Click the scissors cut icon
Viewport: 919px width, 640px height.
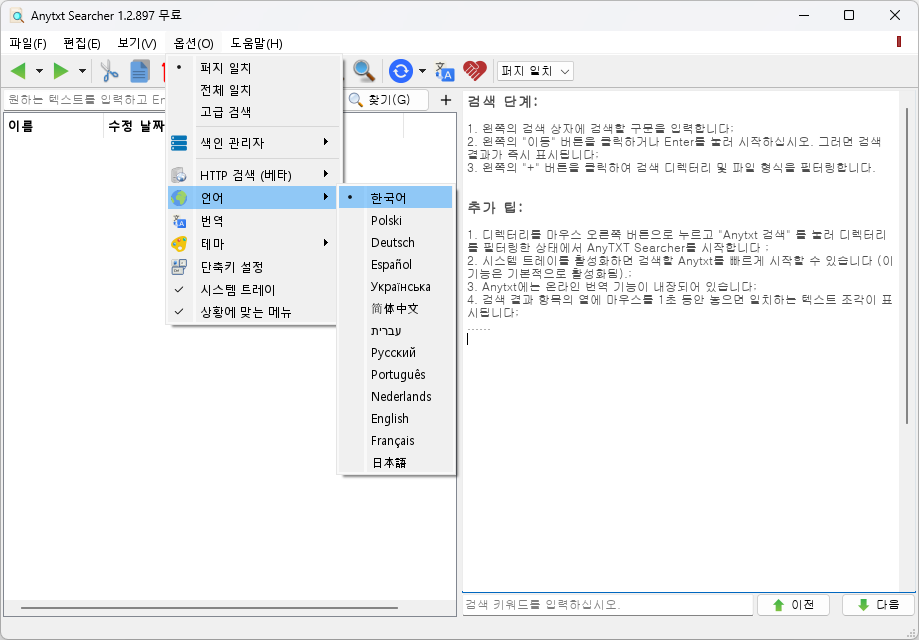(x=109, y=71)
